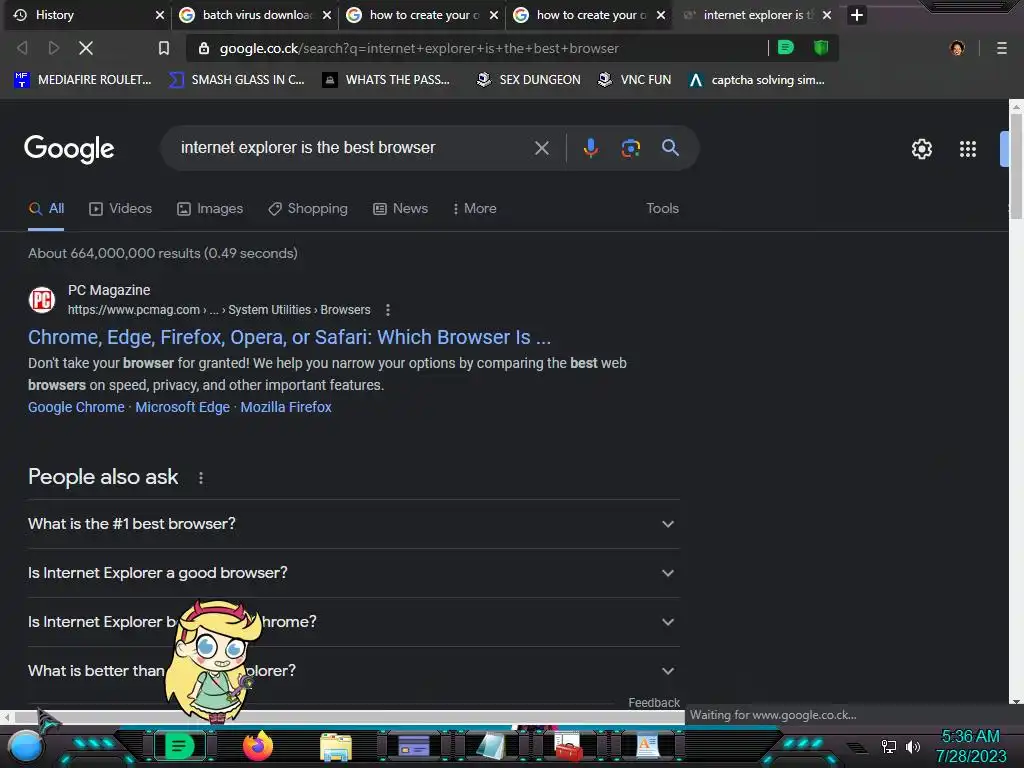
Task: Click the horizontal scrollbar at page bottom
Action: pos(348,717)
